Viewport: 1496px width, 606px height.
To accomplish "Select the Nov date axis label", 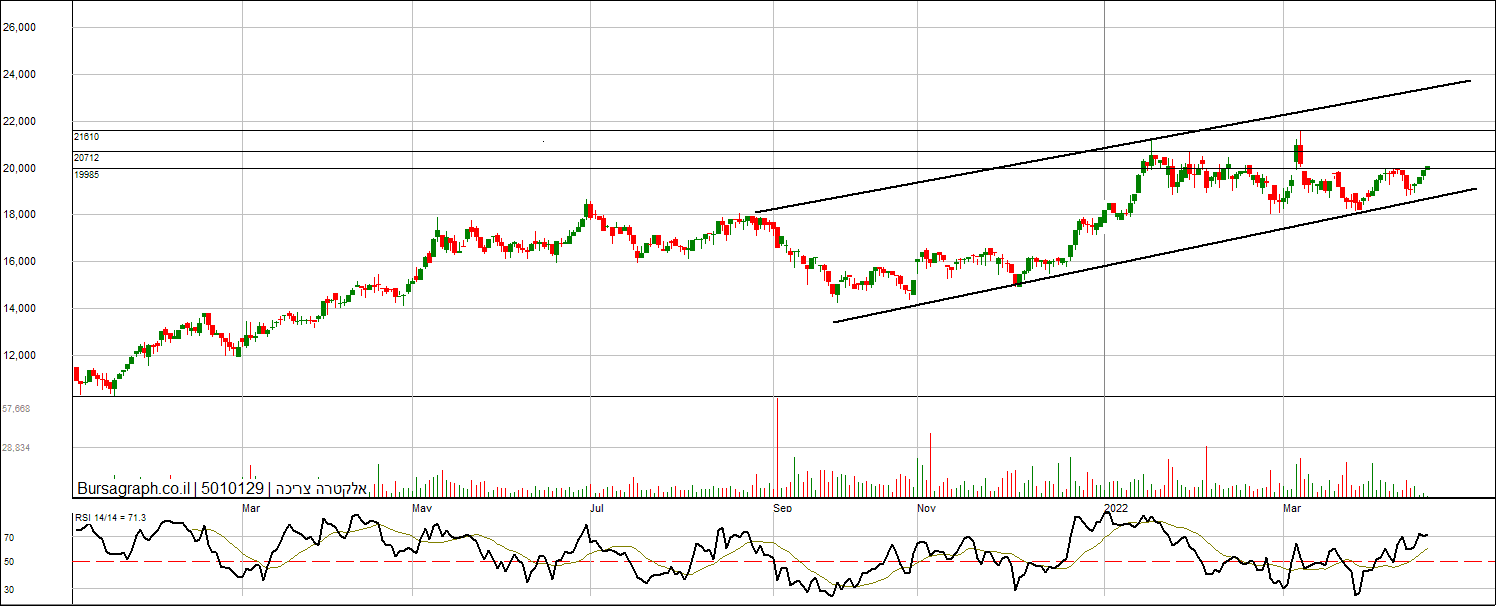I will pos(926,508).
